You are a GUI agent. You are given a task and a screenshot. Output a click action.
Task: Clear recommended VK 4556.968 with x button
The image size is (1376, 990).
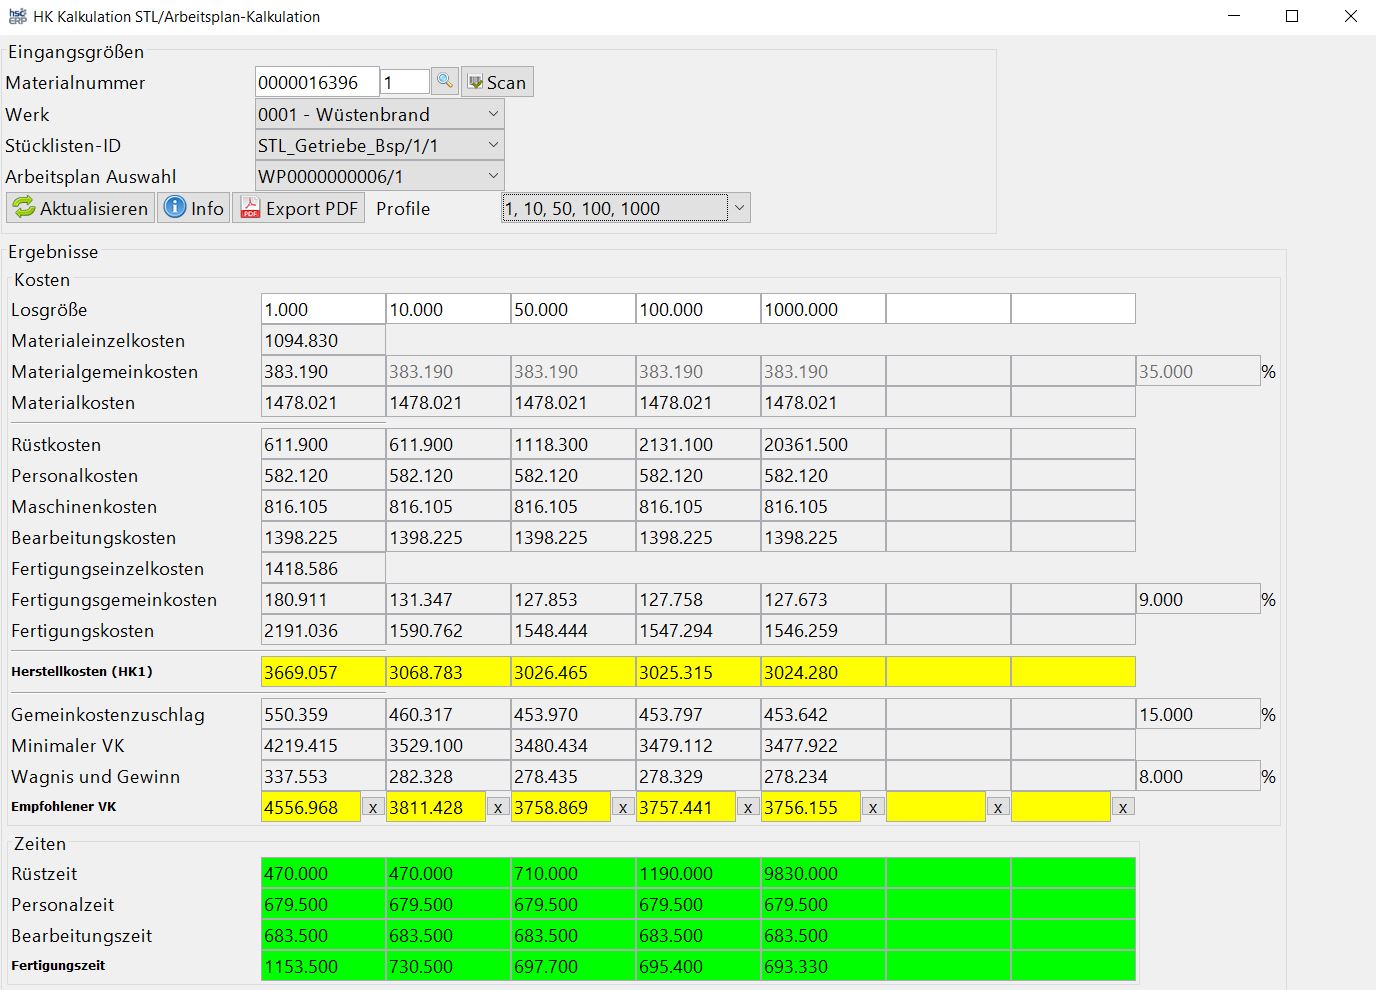[x=373, y=808]
